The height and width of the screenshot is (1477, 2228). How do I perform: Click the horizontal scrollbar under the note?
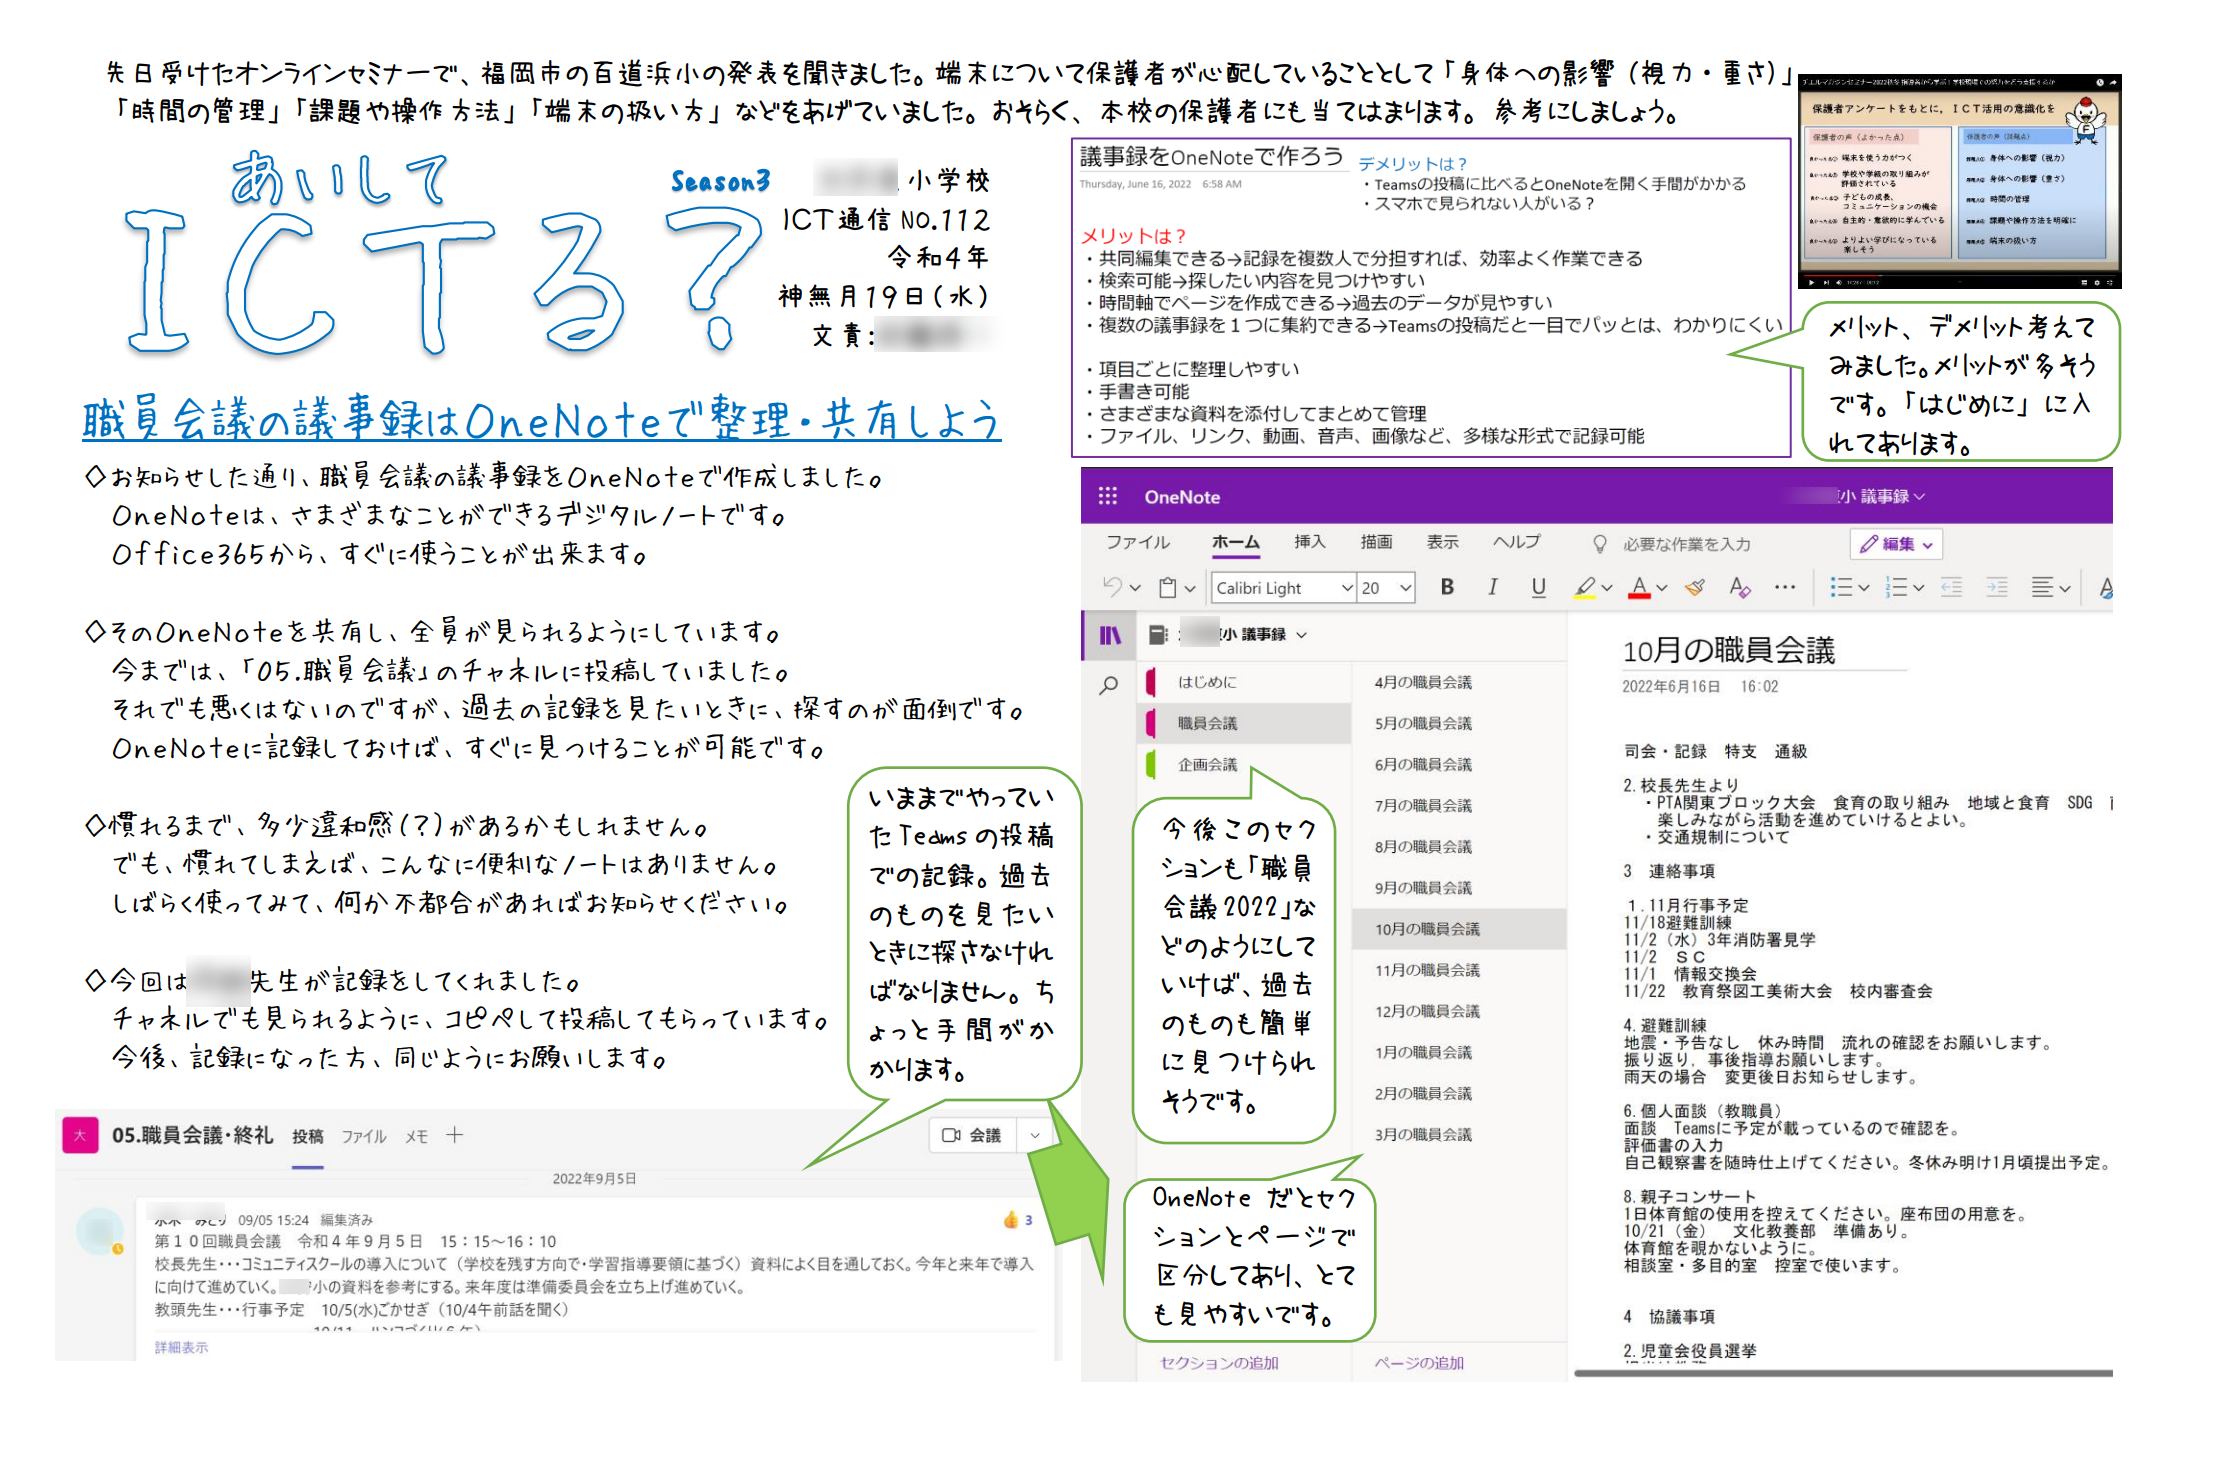click(1842, 1373)
